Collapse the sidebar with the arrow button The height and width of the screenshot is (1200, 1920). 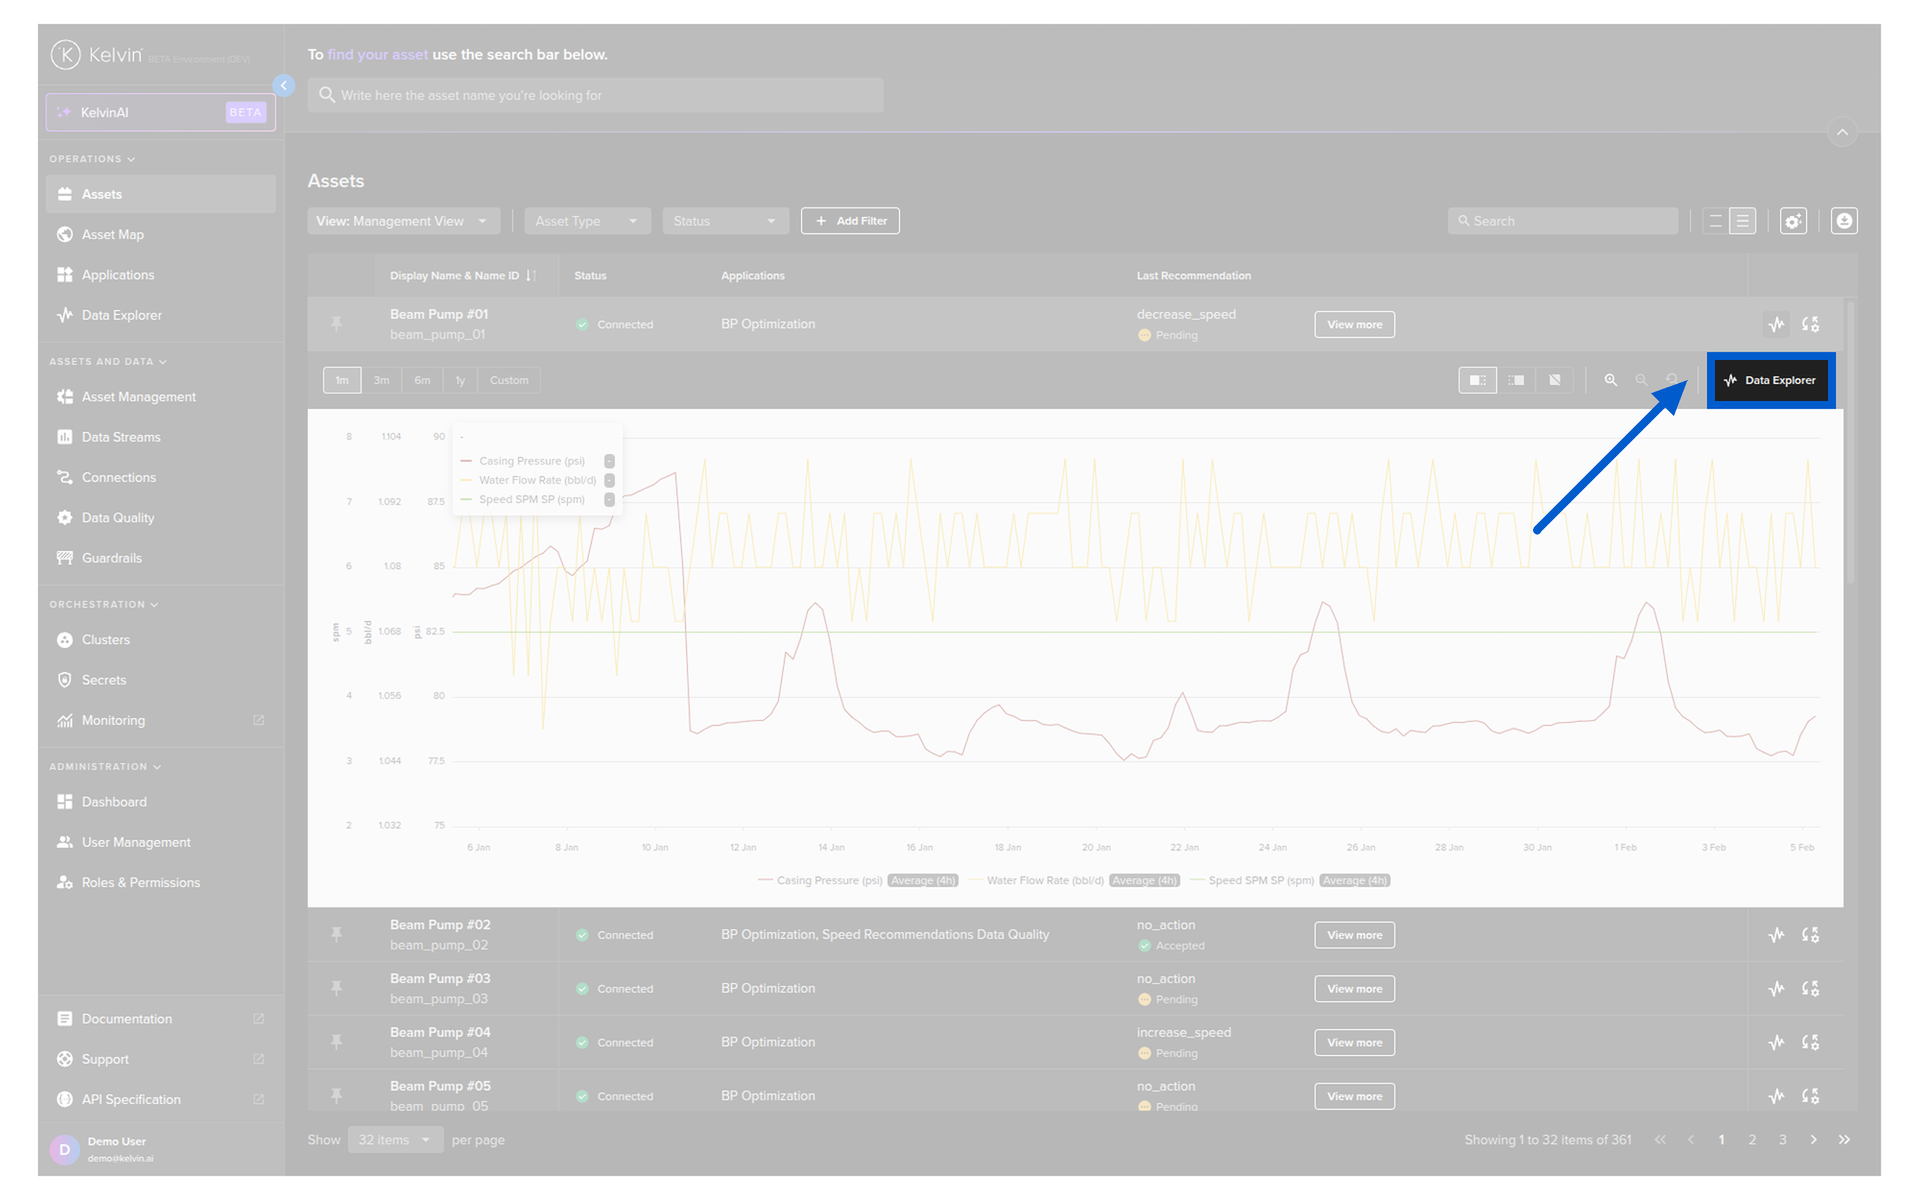pos(284,86)
